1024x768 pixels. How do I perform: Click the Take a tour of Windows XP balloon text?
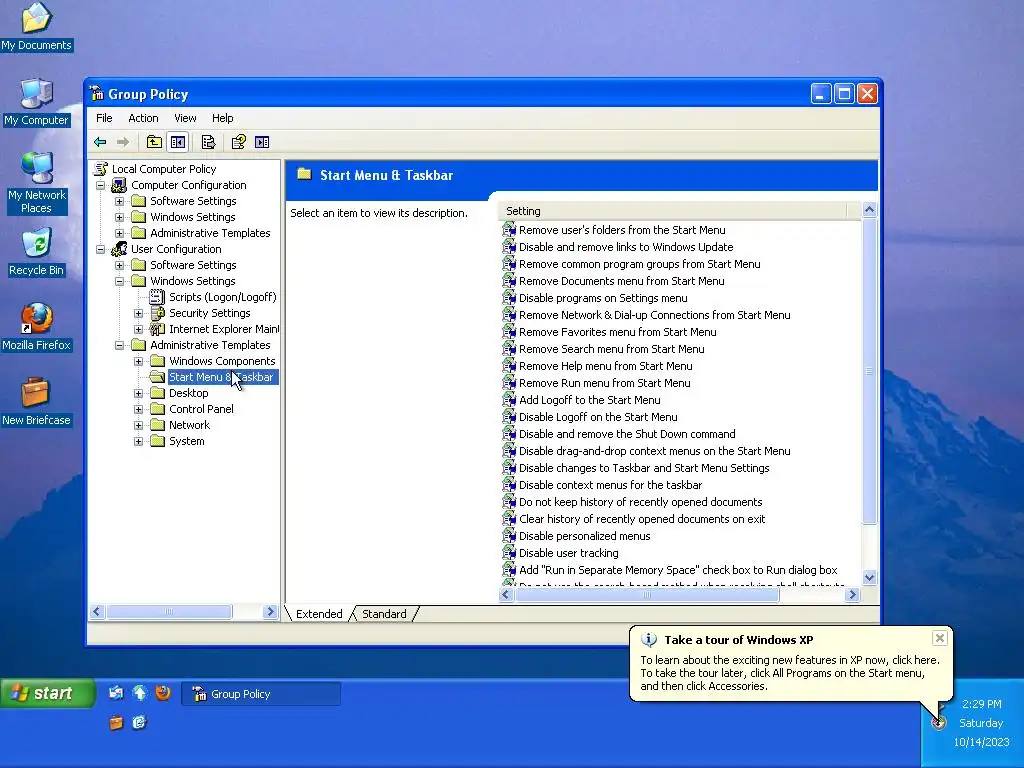(x=739, y=640)
